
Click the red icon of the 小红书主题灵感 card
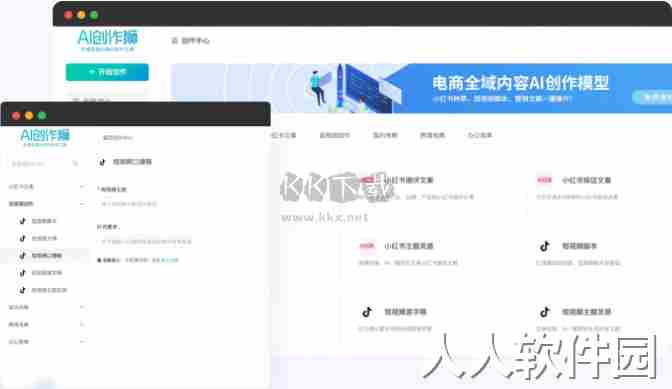click(367, 246)
